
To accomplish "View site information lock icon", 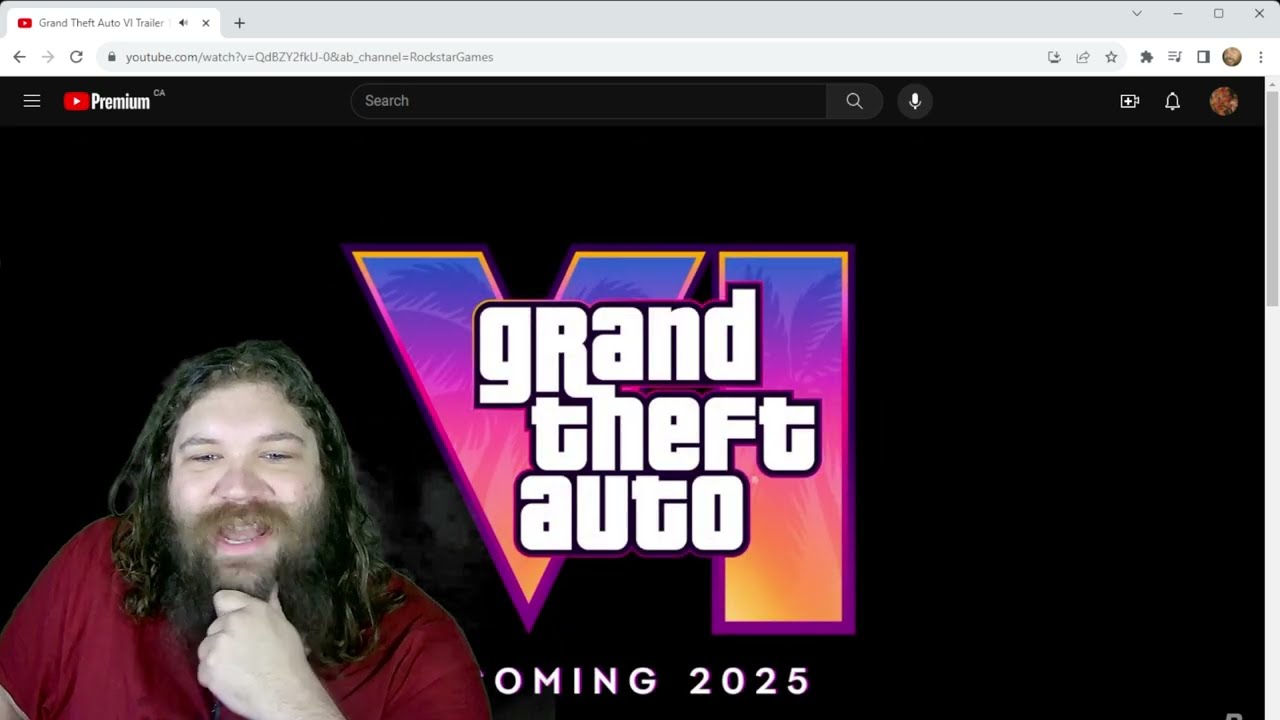I will coord(111,57).
